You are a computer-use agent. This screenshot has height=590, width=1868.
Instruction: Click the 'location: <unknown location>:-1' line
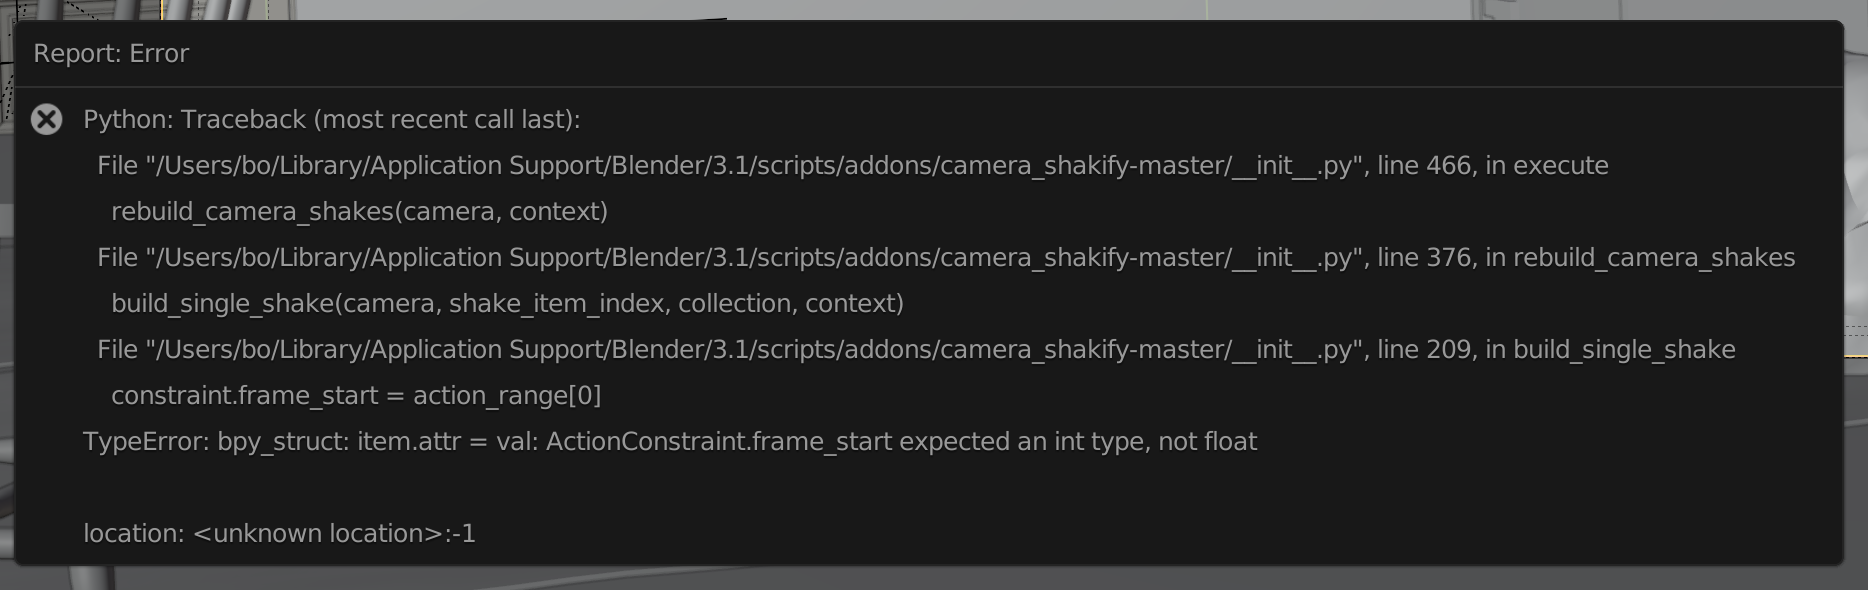[x=280, y=533]
